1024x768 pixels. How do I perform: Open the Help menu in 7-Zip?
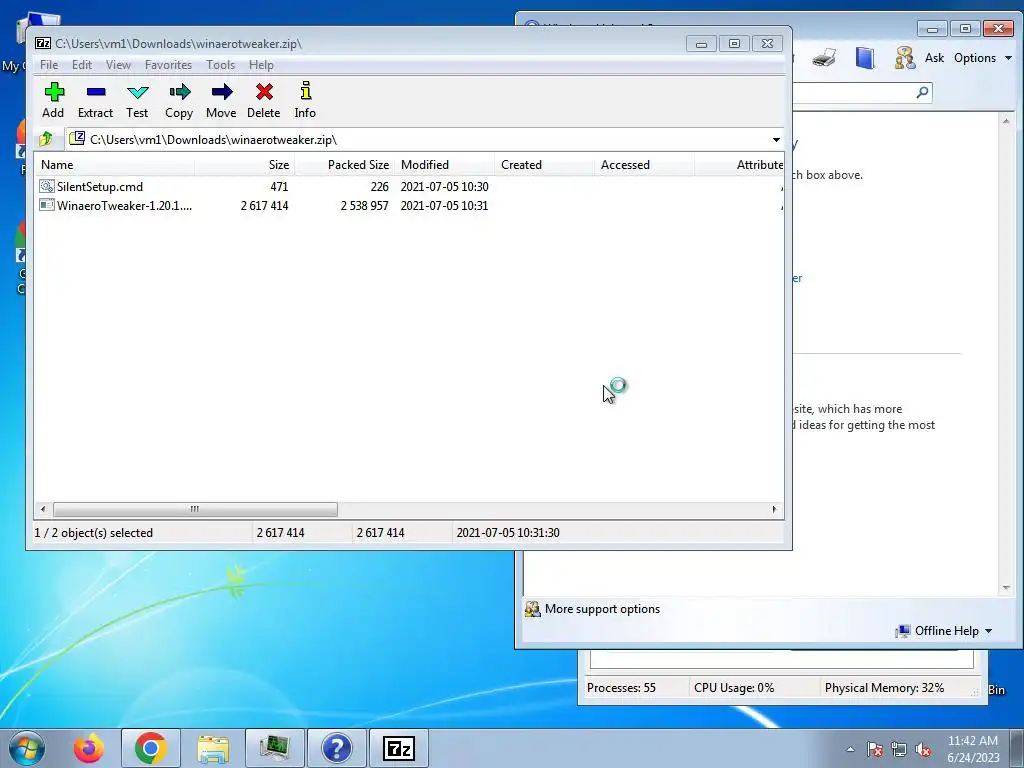[261, 65]
